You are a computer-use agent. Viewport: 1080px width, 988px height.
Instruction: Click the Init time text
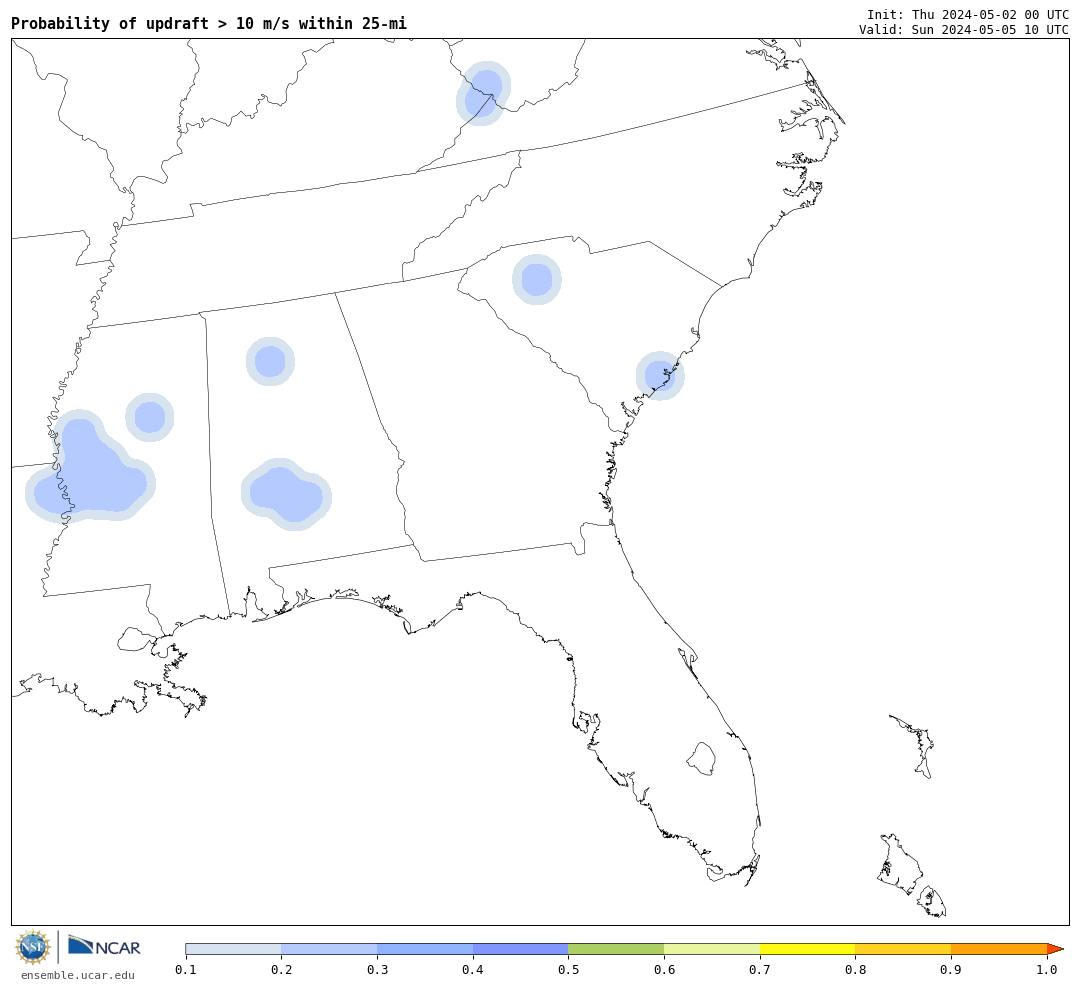pyautogui.click(x=968, y=14)
